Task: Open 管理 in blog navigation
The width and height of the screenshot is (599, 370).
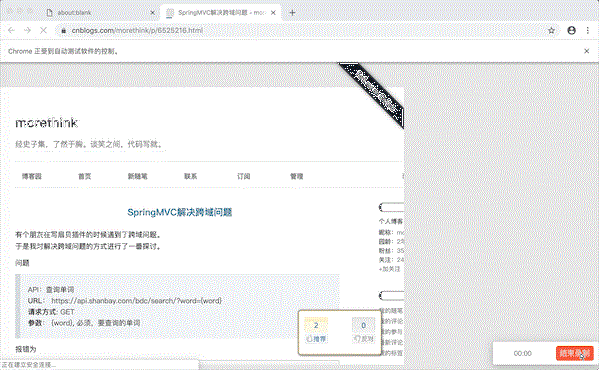Action: [x=296, y=176]
